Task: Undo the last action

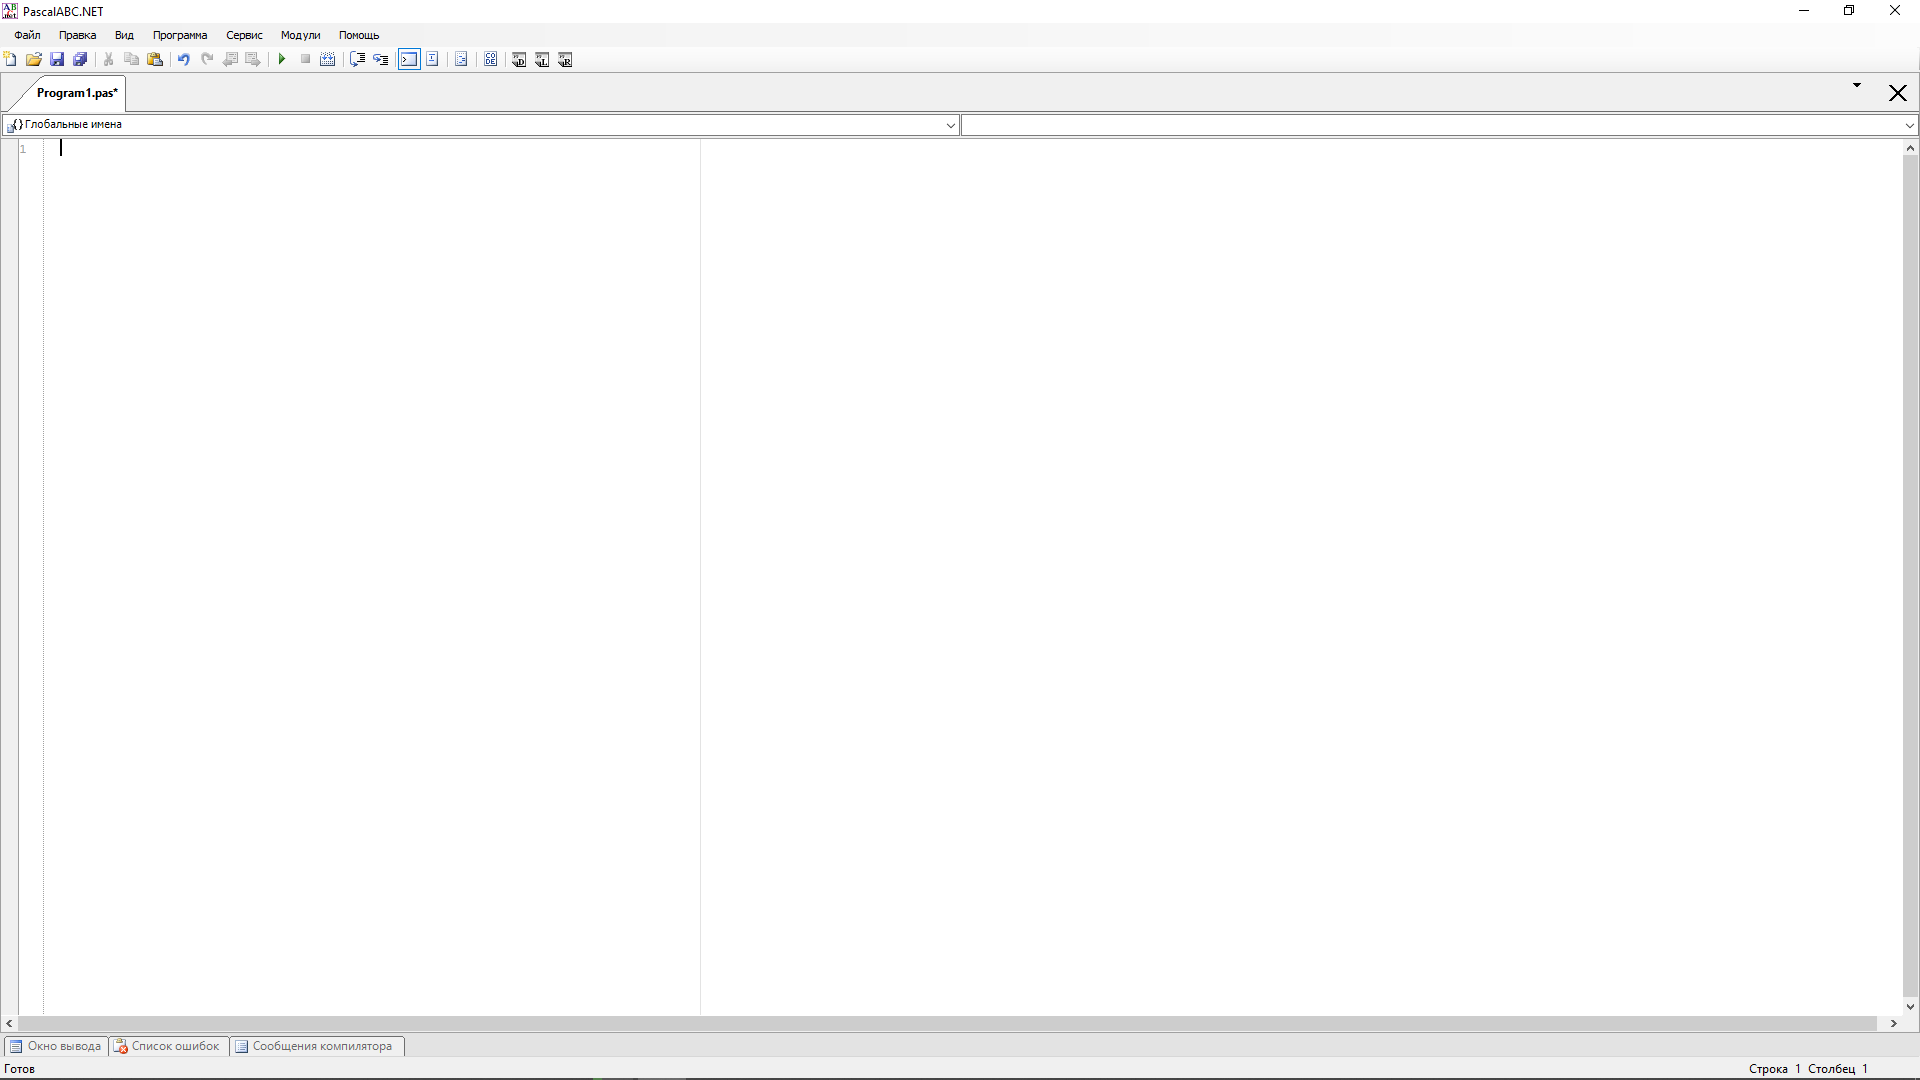Action: pyautogui.click(x=183, y=60)
